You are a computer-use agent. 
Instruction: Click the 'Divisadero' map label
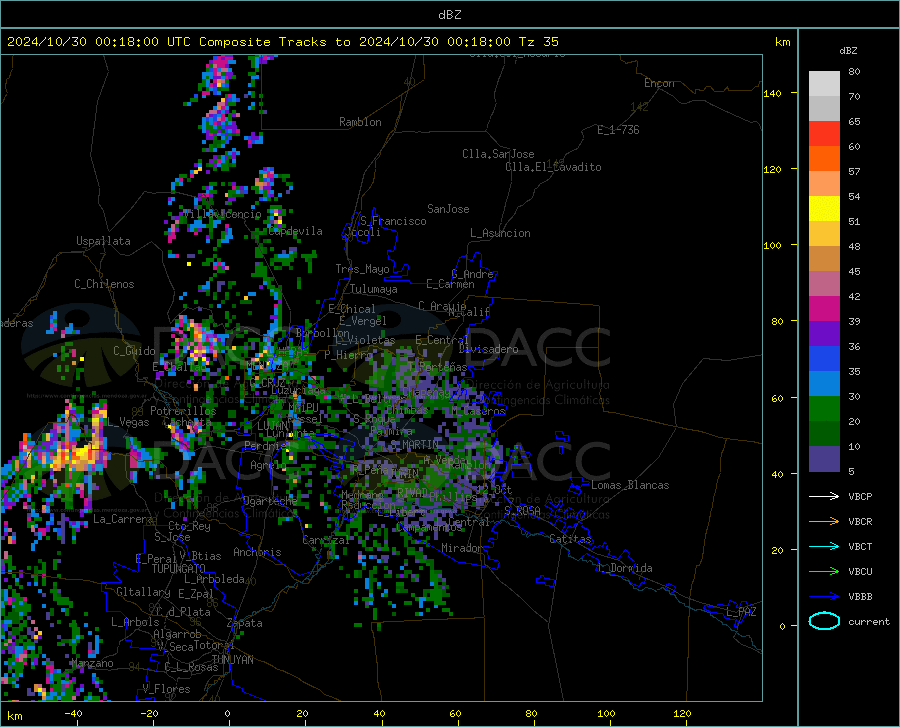(x=488, y=349)
